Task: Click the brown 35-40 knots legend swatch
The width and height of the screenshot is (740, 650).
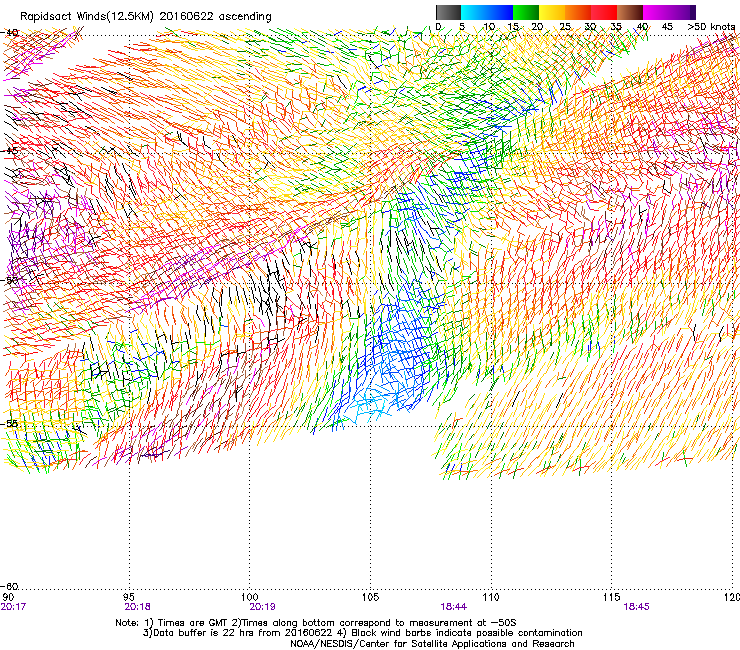Action: click(630, 12)
